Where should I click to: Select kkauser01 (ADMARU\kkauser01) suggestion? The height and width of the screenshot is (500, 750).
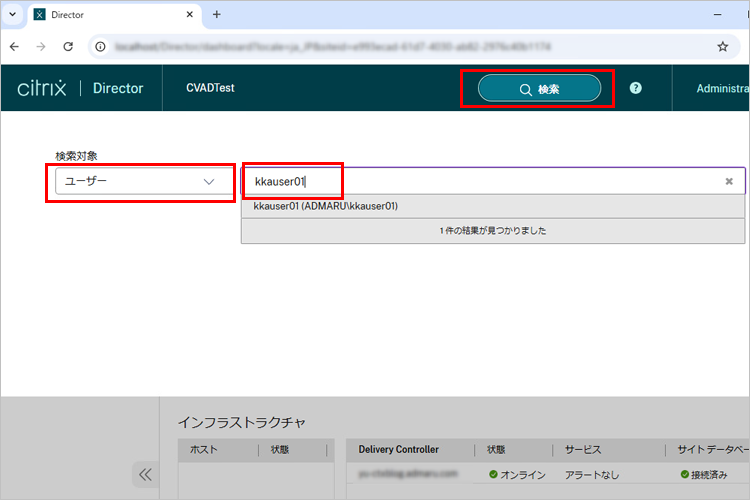[x=326, y=207]
